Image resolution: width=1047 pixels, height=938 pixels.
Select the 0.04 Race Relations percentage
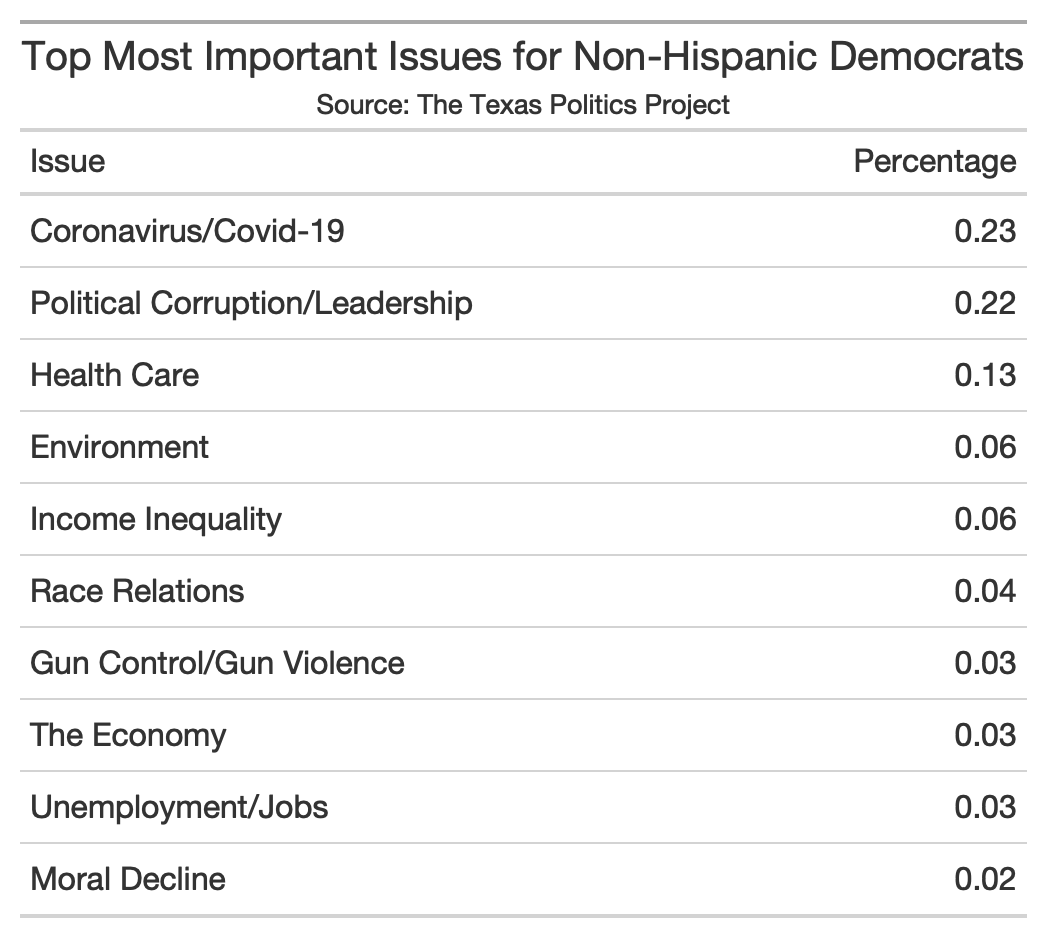coord(985,591)
